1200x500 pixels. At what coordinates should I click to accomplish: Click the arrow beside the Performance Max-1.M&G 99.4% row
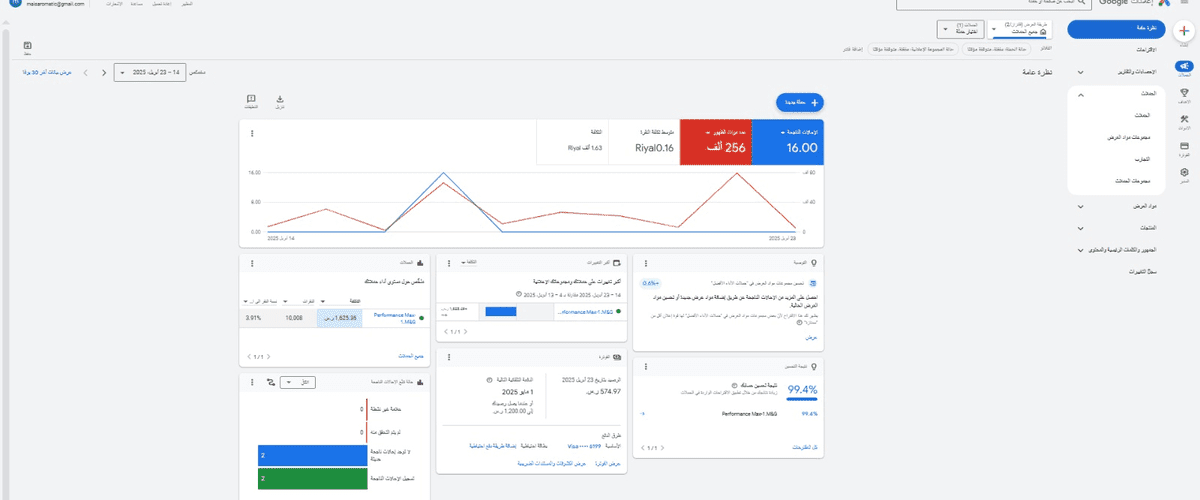click(x=641, y=413)
